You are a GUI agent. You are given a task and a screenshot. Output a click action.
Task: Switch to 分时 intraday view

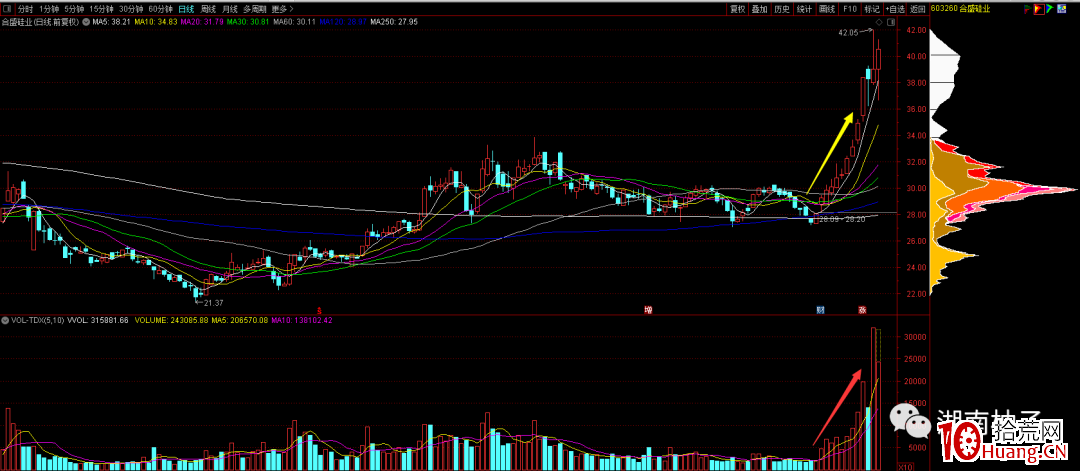point(25,9)
